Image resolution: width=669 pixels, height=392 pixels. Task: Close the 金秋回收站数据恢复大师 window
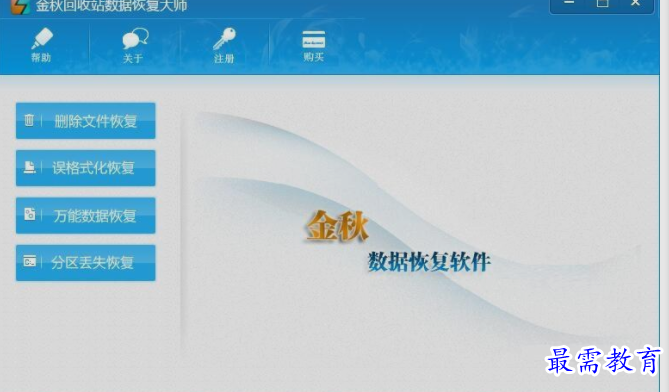[x=635, y=4]
